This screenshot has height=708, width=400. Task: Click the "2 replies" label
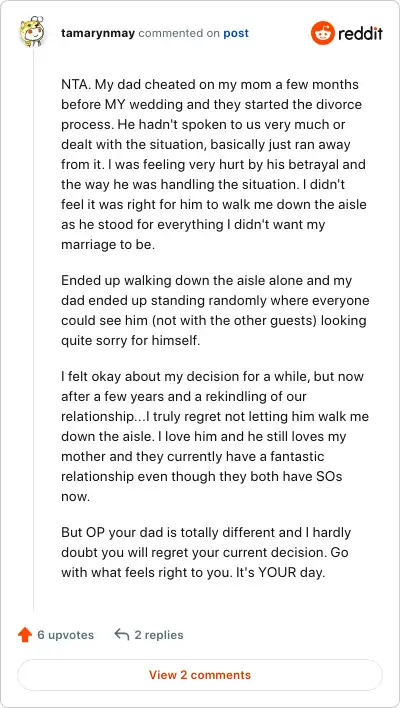(159, 635)
